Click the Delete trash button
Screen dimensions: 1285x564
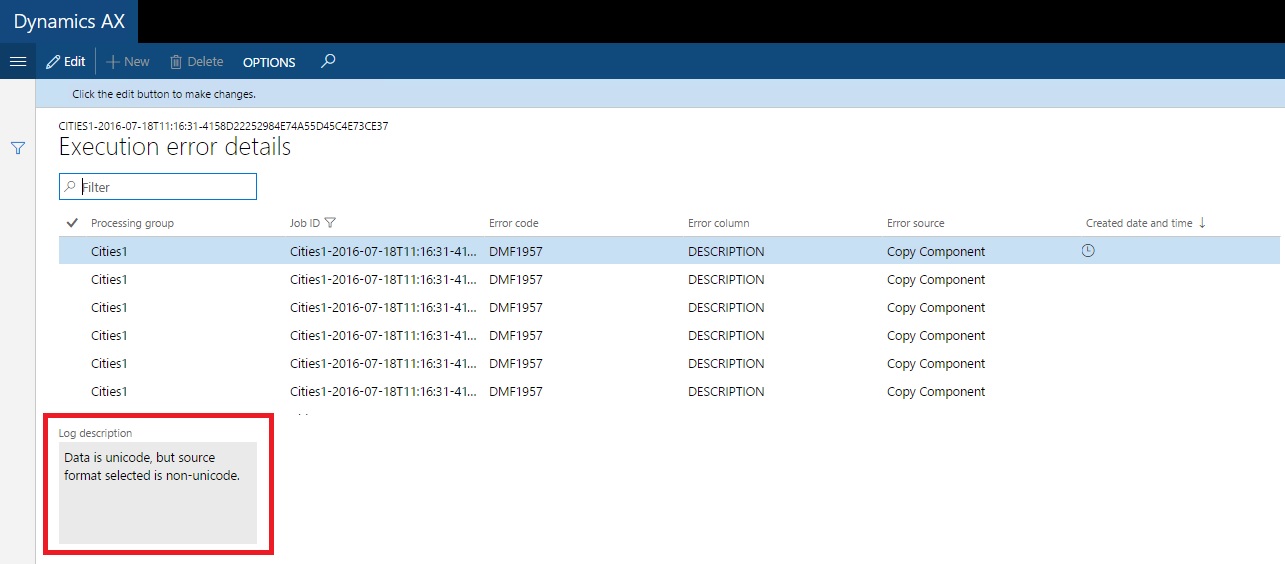click(196, 62)
